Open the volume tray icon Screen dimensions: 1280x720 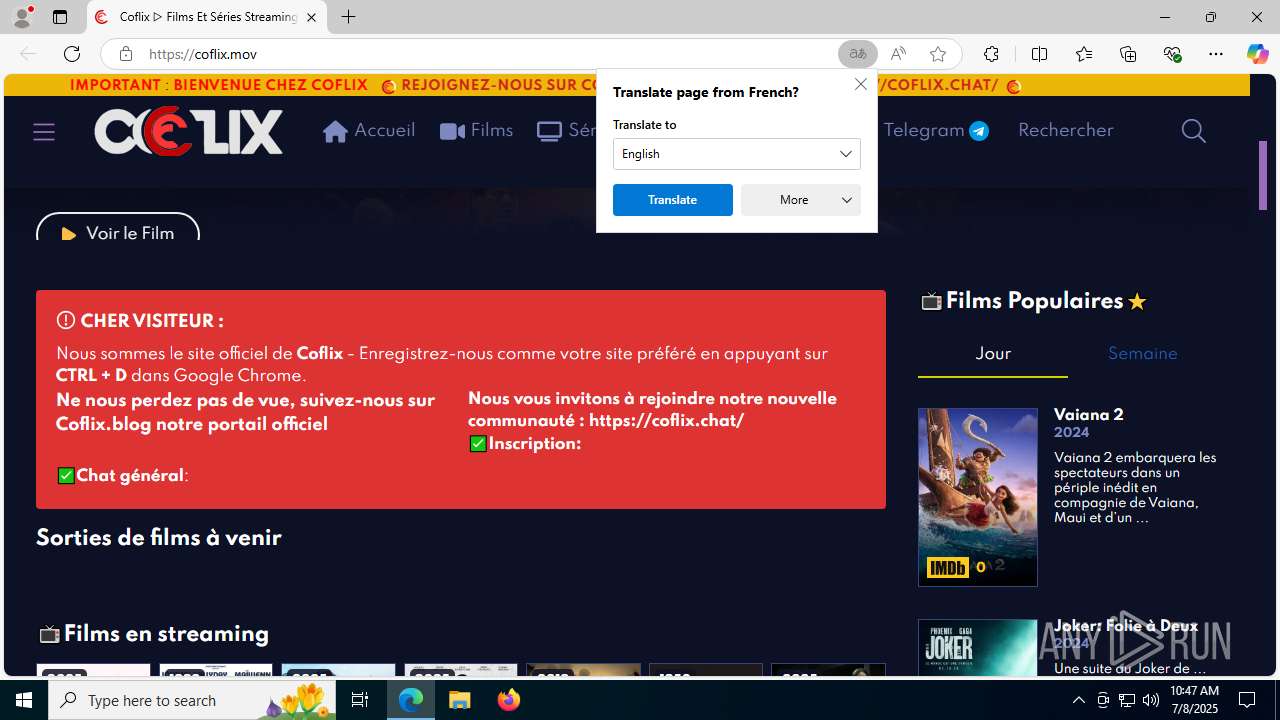1150,700
